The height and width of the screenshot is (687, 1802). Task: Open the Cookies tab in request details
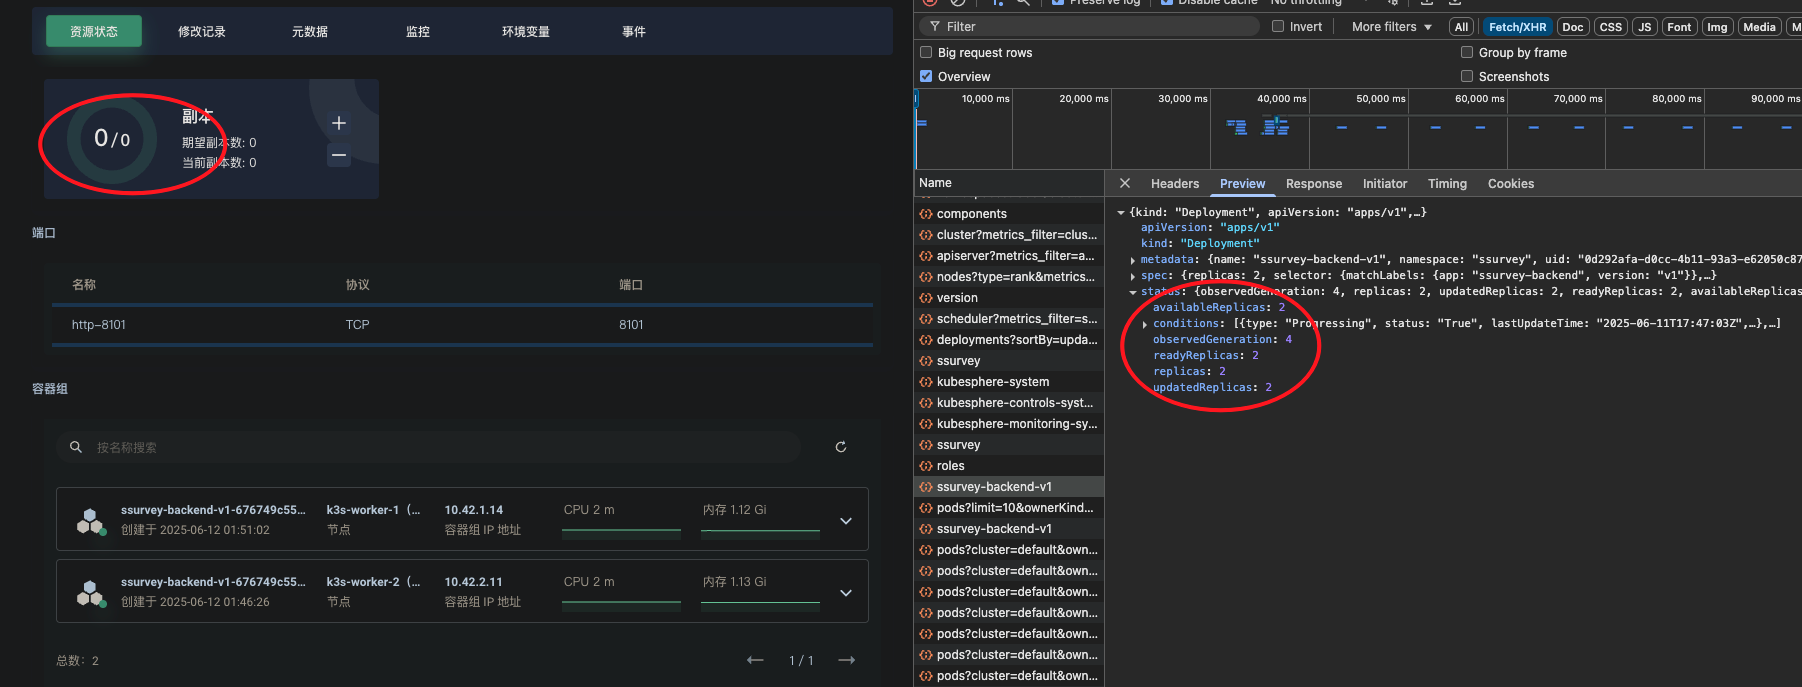1510,184
